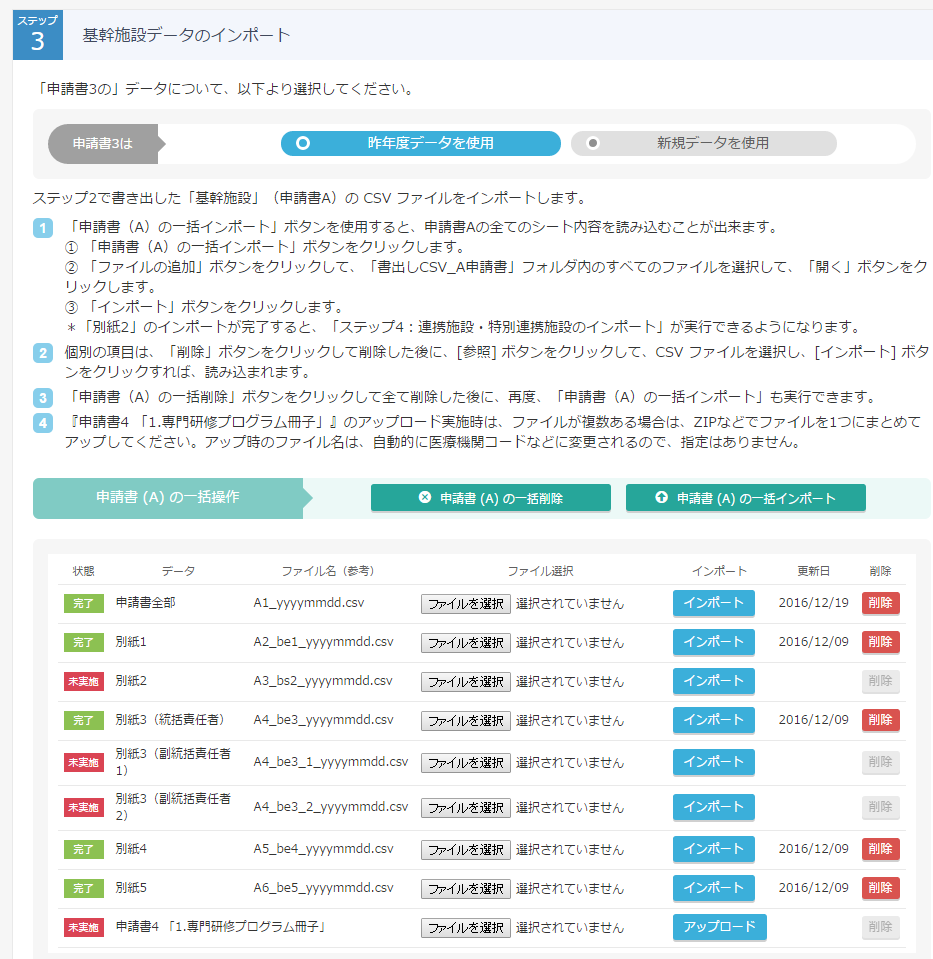Delete the 申請書全部 entry

[880, 603]
